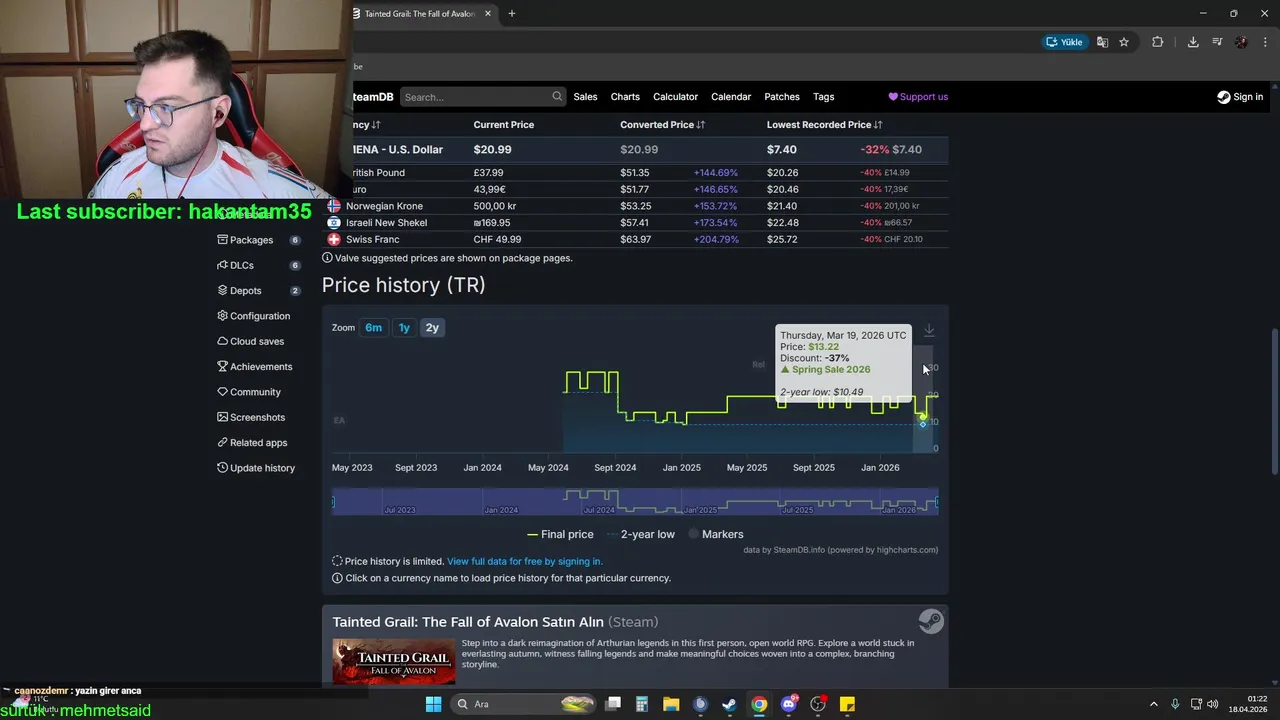Click the left handle of chart navigator
The height and width of the screenshot is (720, 1280).
(x=333, y=501)
